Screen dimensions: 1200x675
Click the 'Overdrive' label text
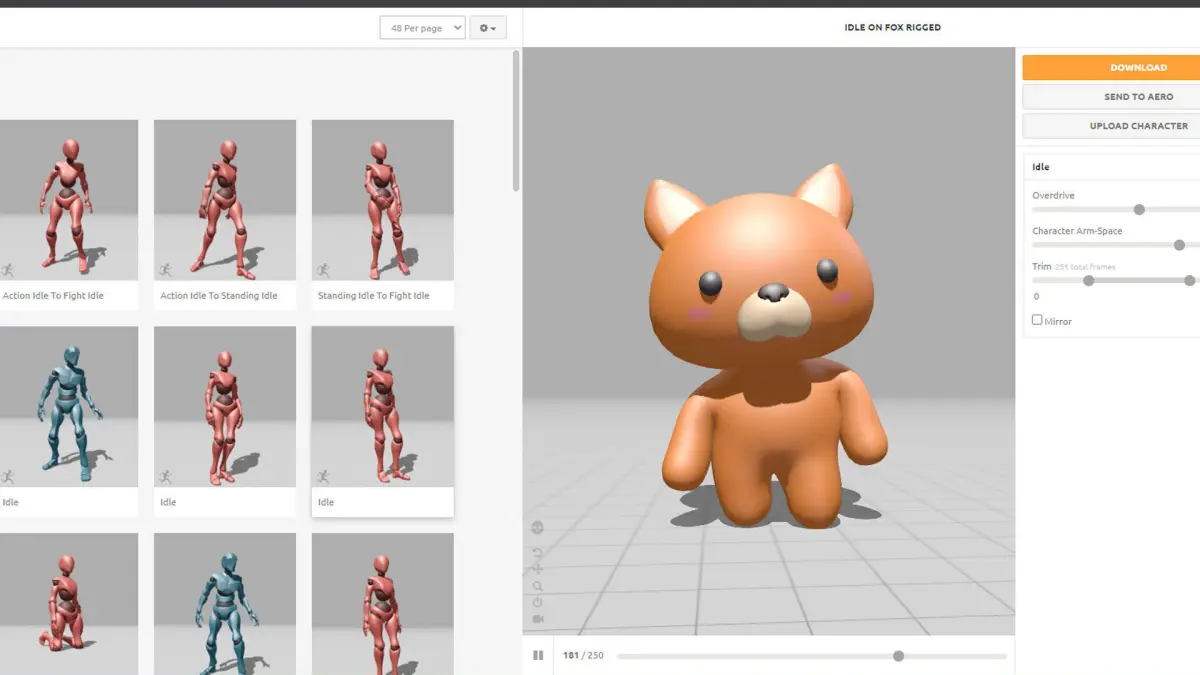(1053, 195)
